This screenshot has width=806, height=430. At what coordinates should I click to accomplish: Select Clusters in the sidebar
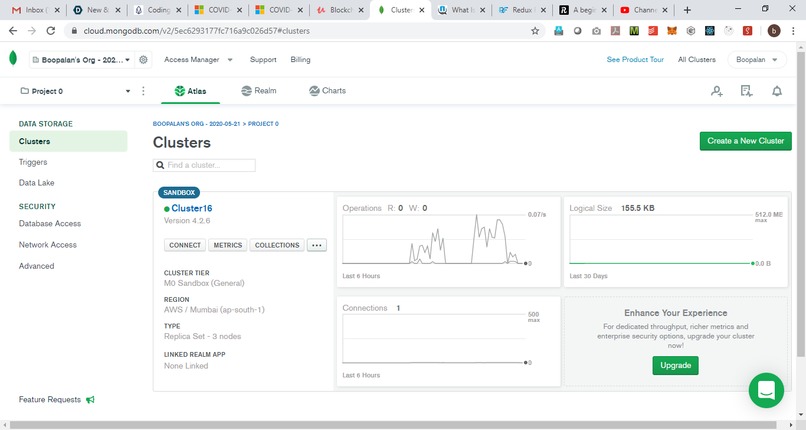point(68,141)
